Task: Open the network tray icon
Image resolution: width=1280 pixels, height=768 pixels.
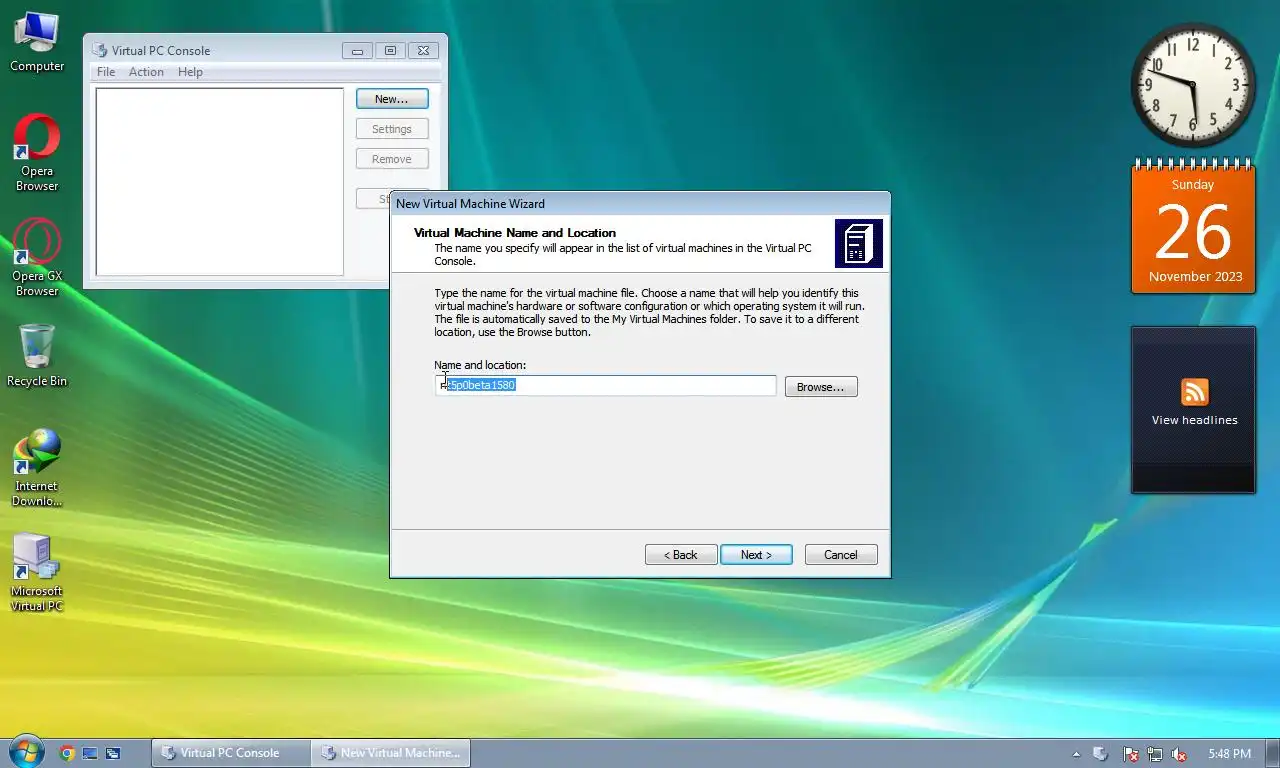Action: click(1155, 754)
